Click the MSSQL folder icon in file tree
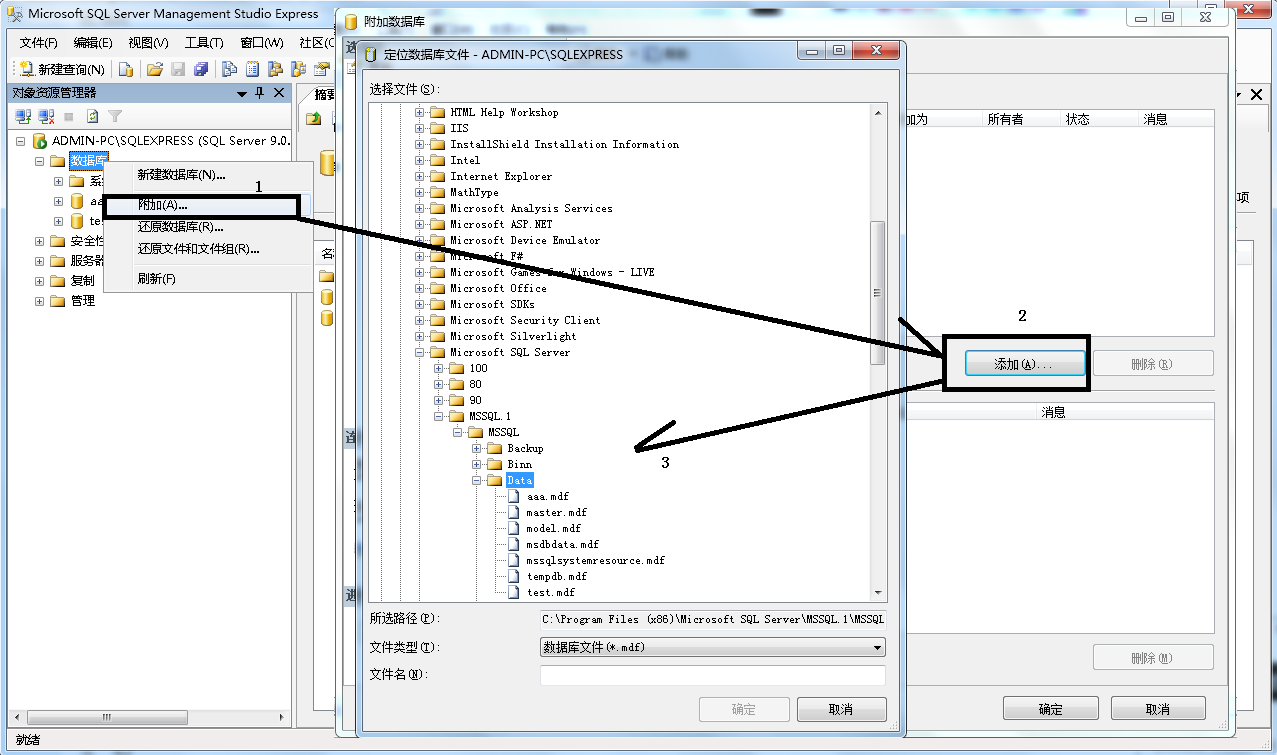Viewport: 1277px width, 755px height. tap(475, 432)
